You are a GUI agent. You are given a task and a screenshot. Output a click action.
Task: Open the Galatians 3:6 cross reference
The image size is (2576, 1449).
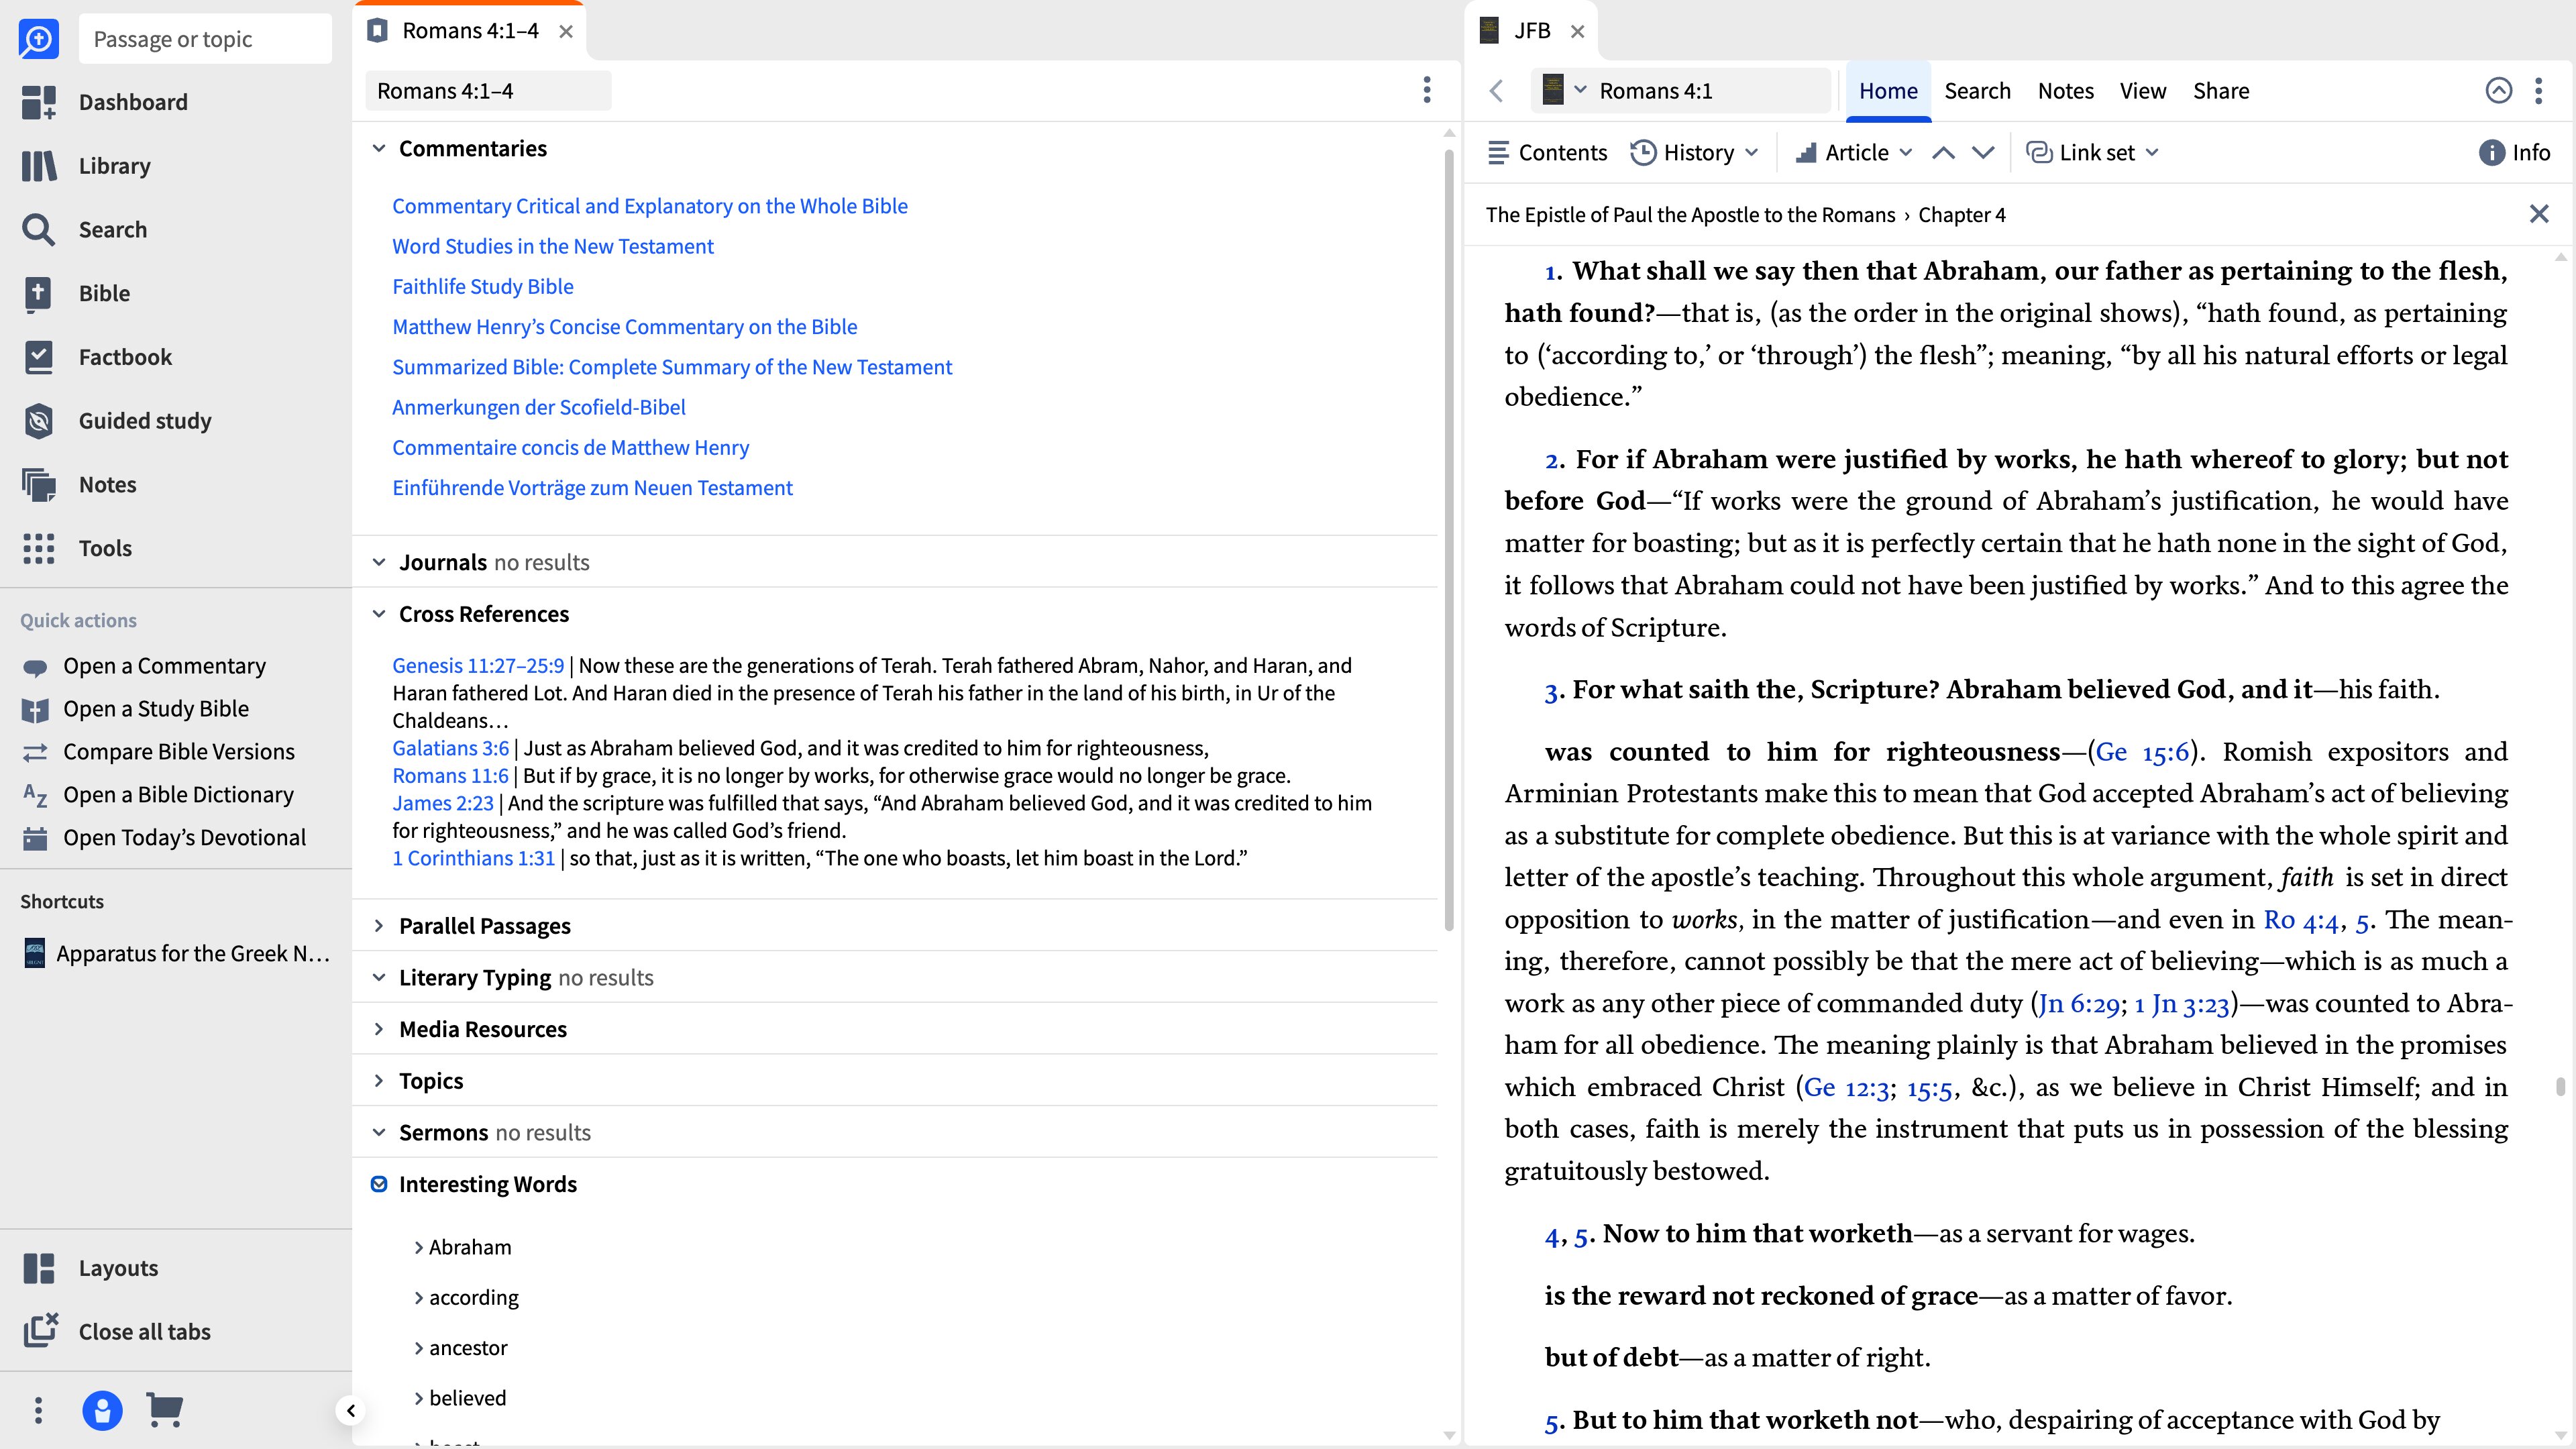point(450,748)
